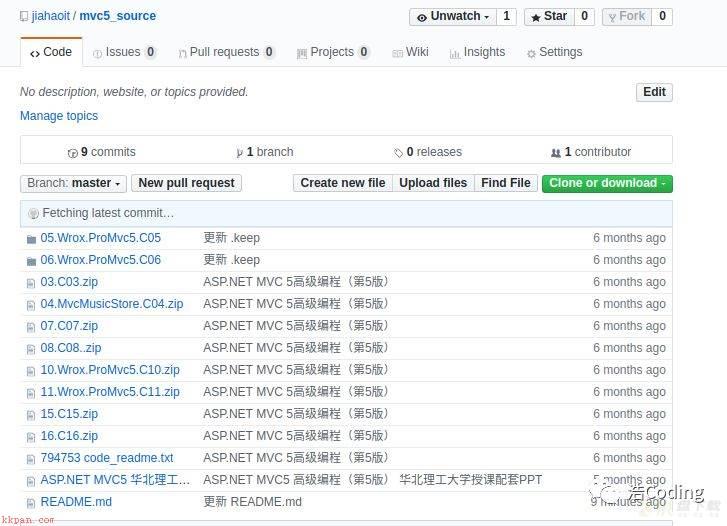Open the watchers count 1

click(506, 17)
